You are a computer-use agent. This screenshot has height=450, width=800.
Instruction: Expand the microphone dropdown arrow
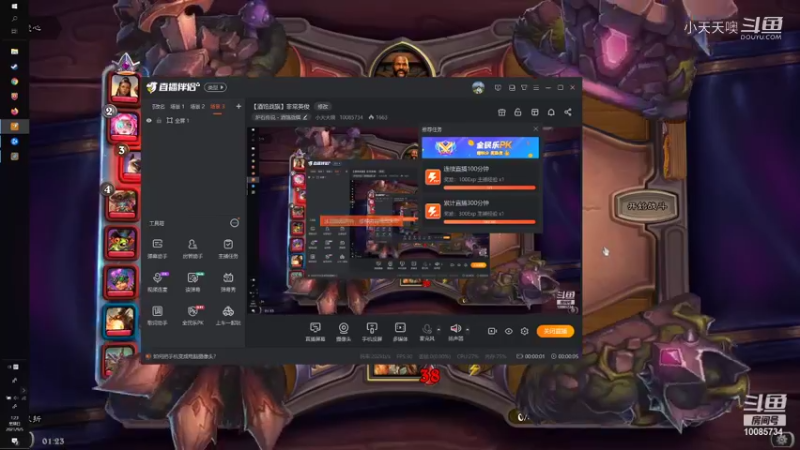click(x=438, y=330)
